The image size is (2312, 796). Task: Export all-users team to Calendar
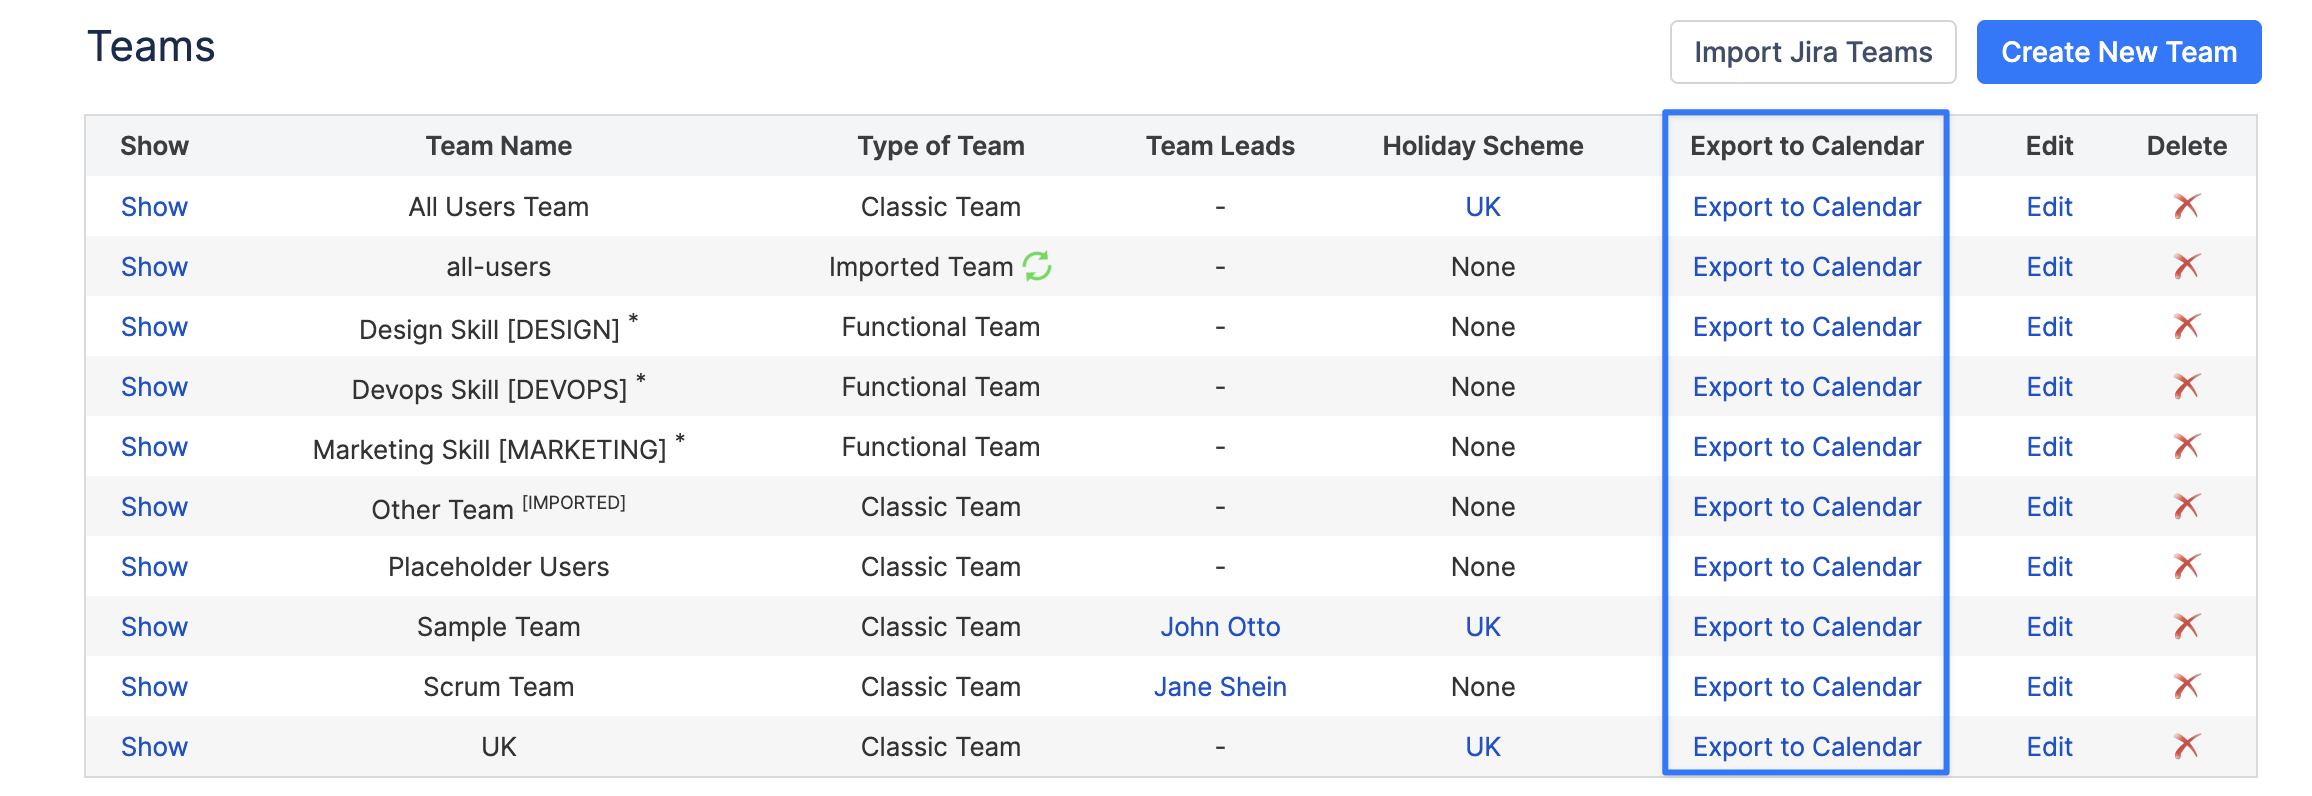tap(1807, 267)
